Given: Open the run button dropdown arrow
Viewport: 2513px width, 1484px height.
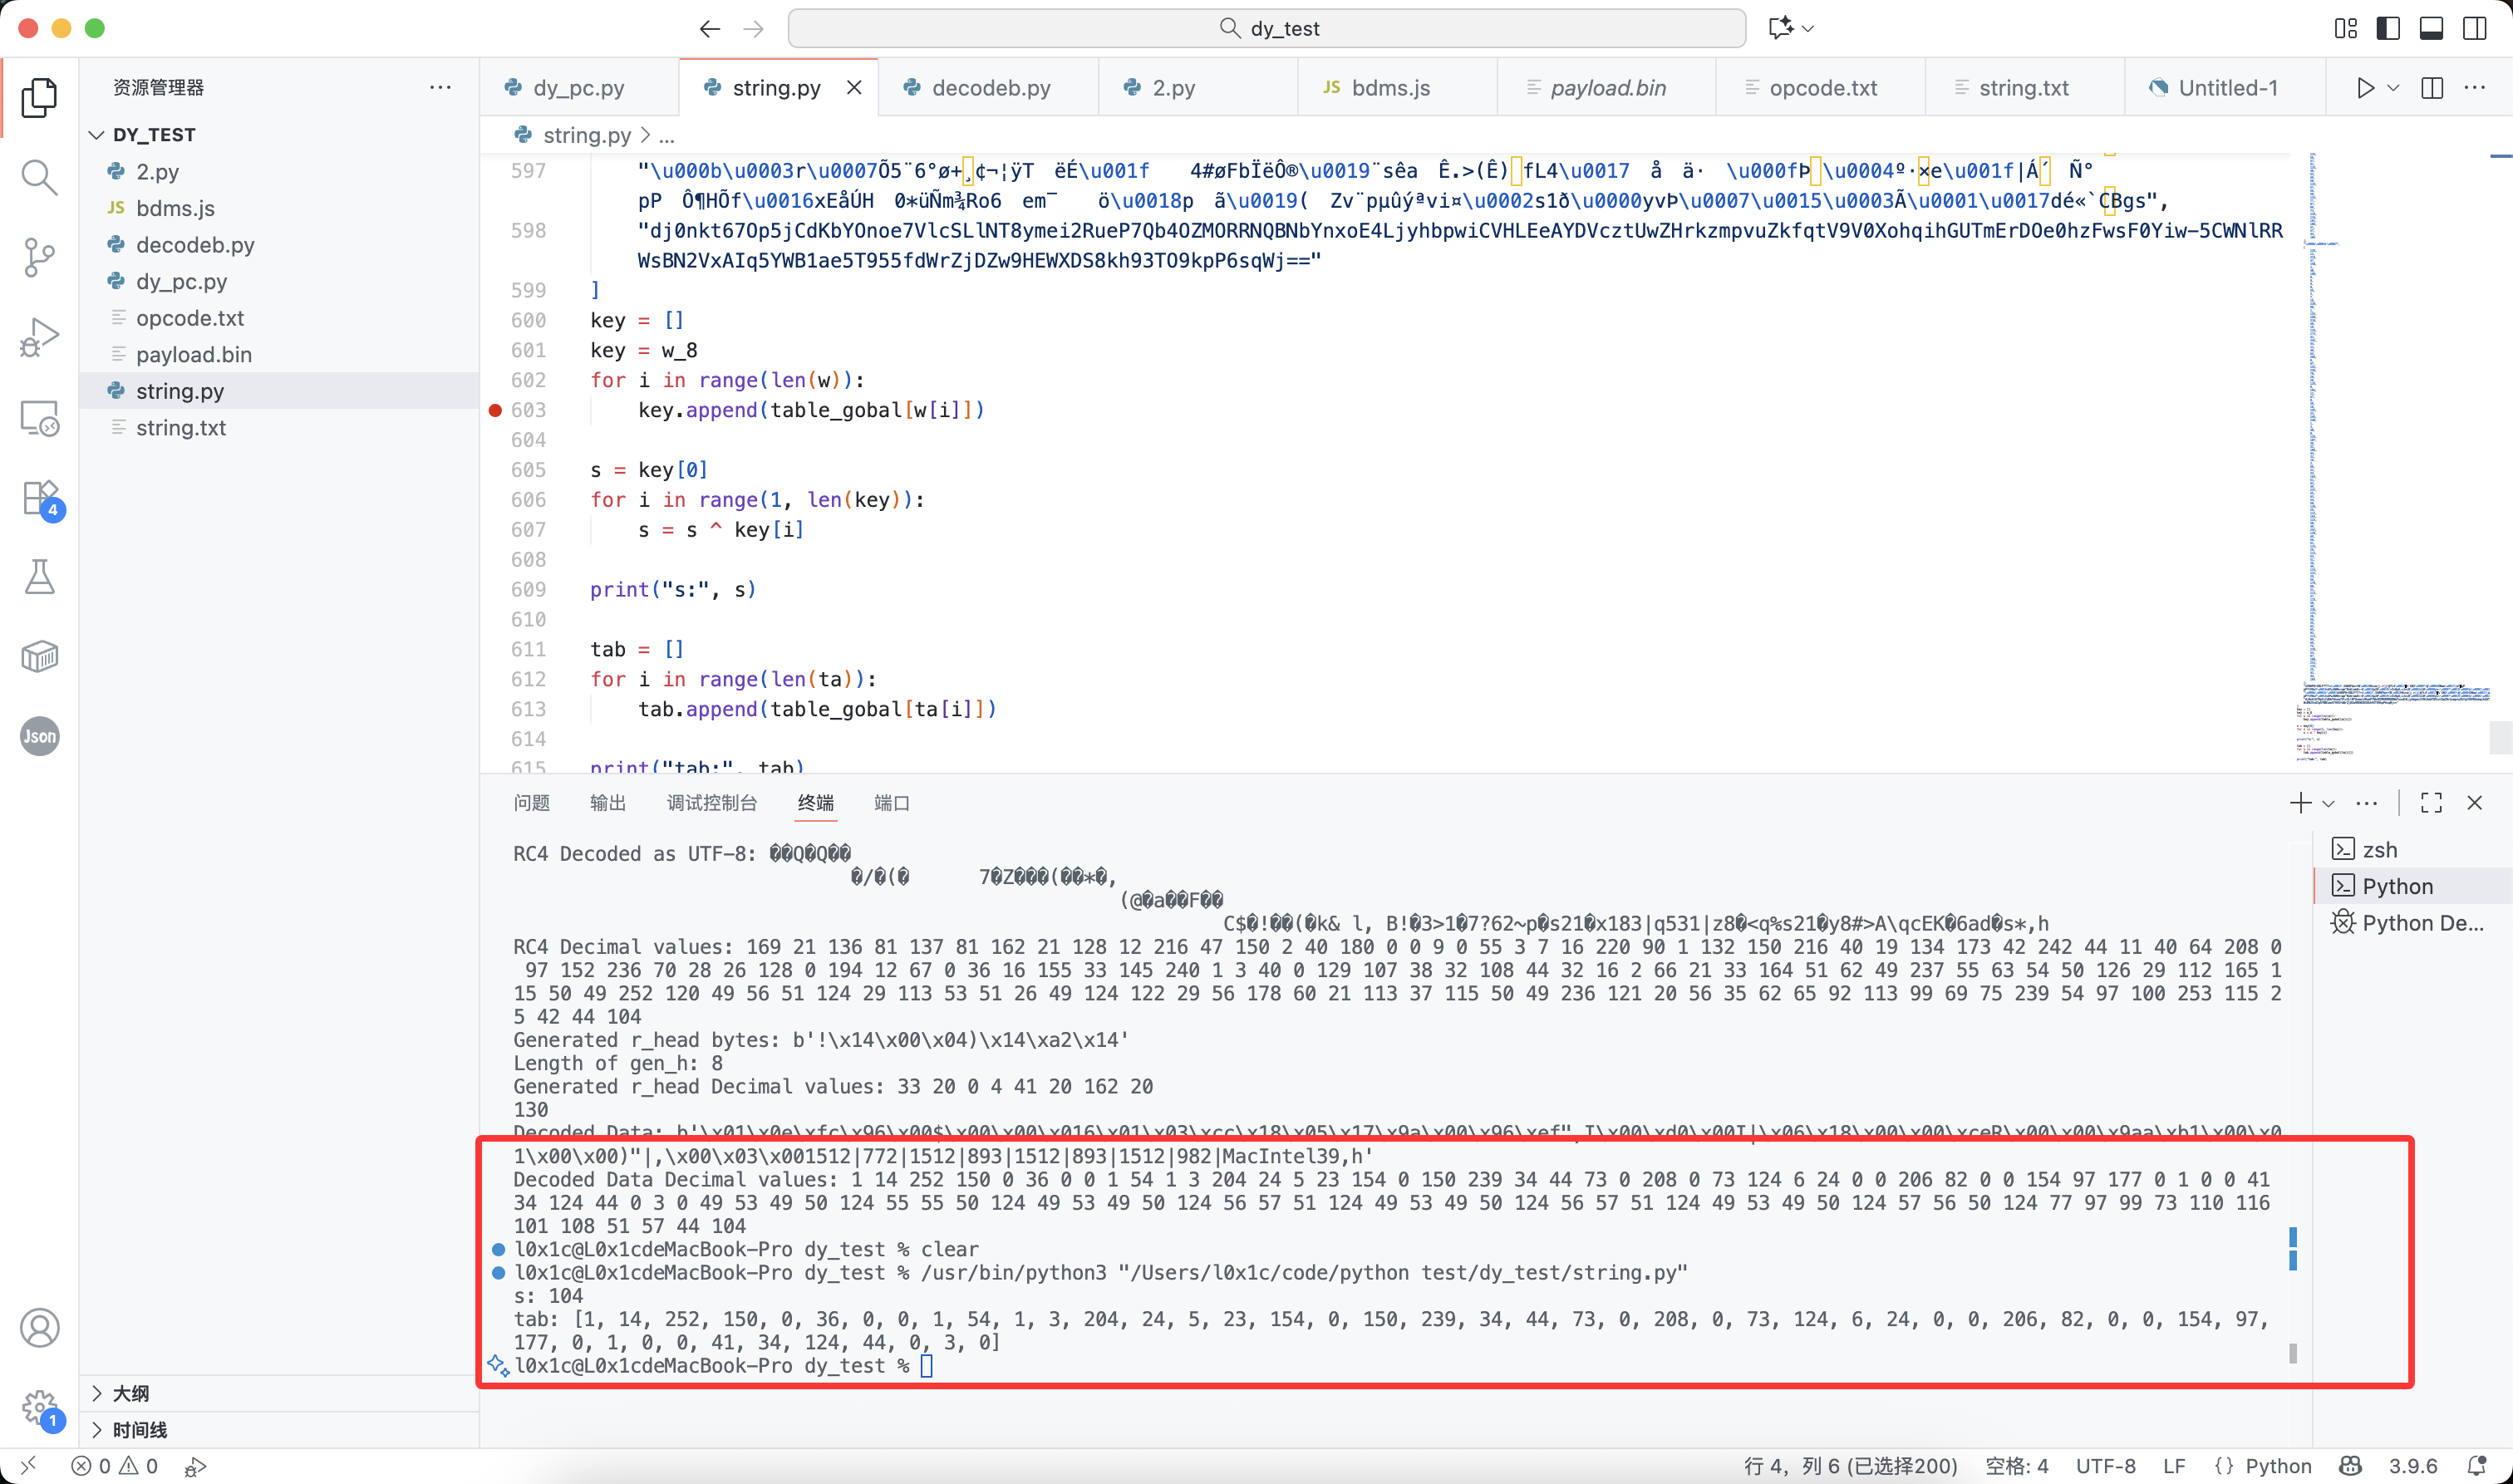Looking at the screenshot, I should [x=2393, y=88].
